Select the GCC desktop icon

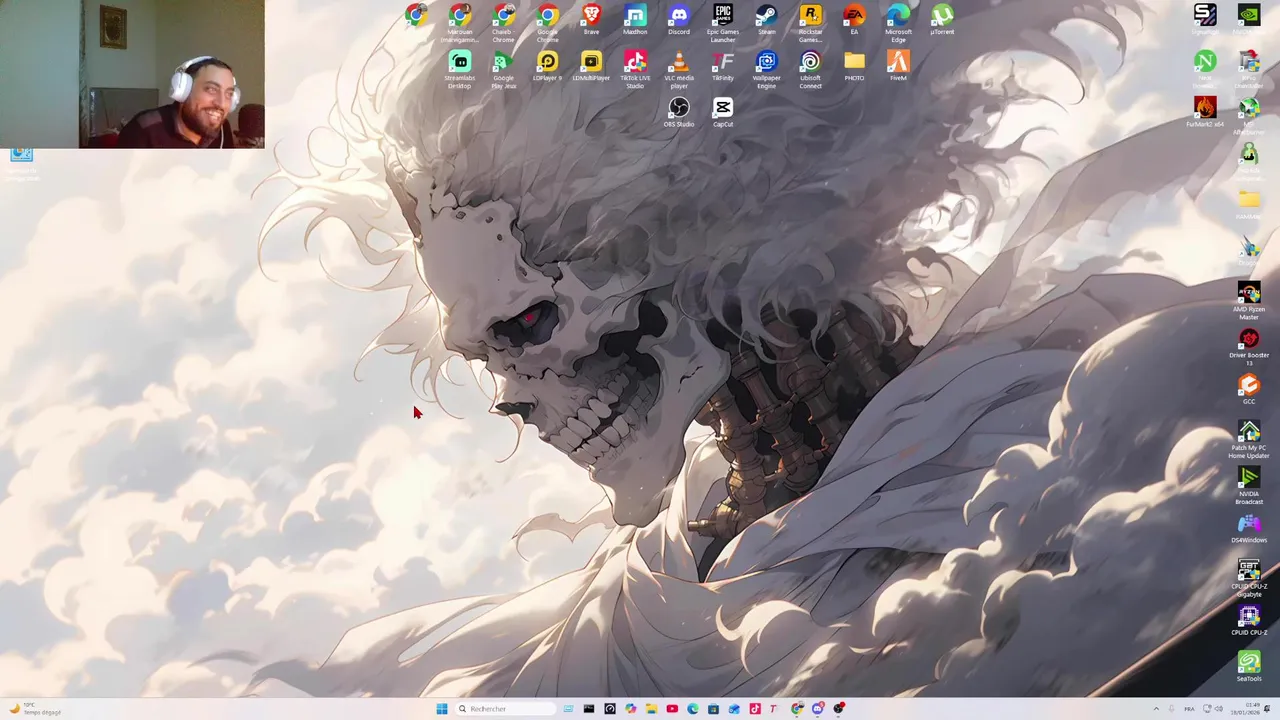[1249, 390]
